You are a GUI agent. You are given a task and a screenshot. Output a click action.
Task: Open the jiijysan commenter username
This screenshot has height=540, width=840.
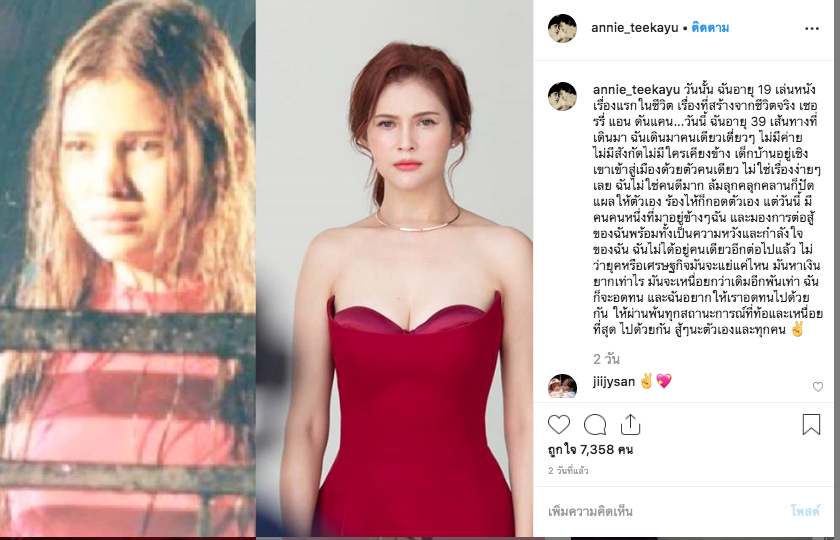[x=614, y=382]
